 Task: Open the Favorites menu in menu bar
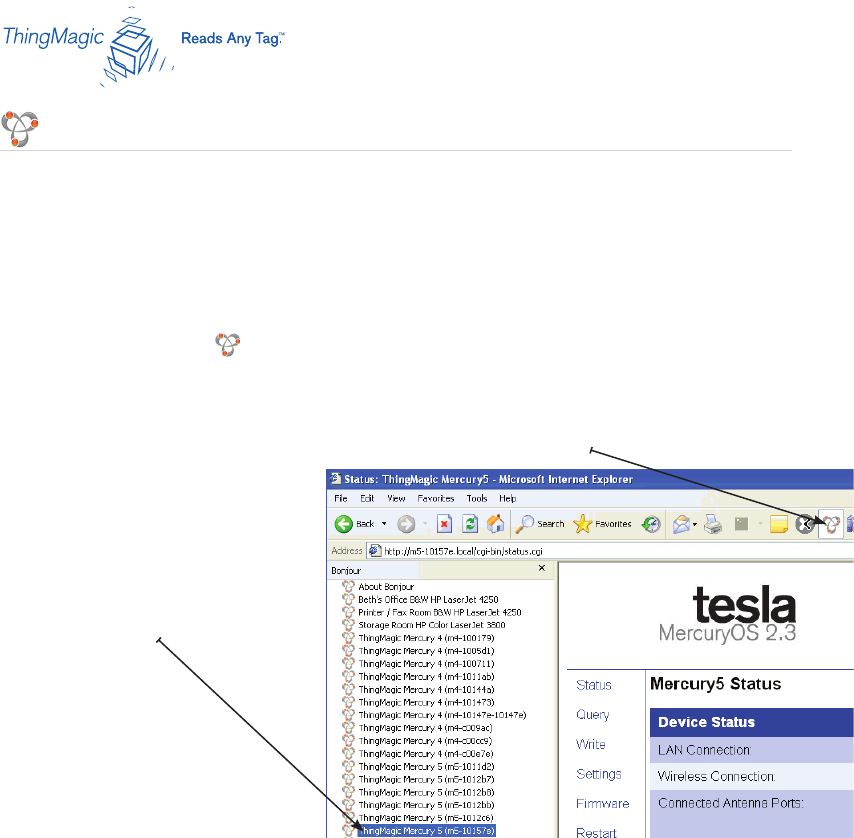click(x=436, y=498)
